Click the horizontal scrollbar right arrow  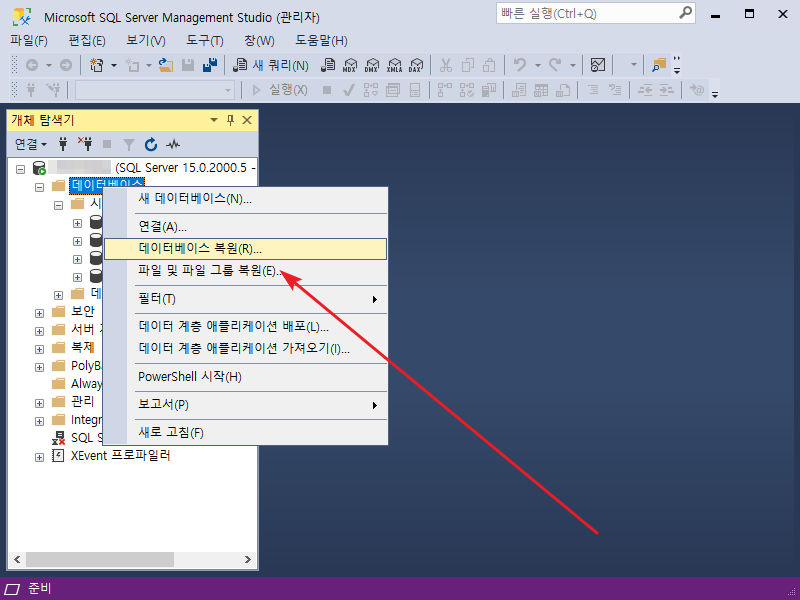pos(247,559)
